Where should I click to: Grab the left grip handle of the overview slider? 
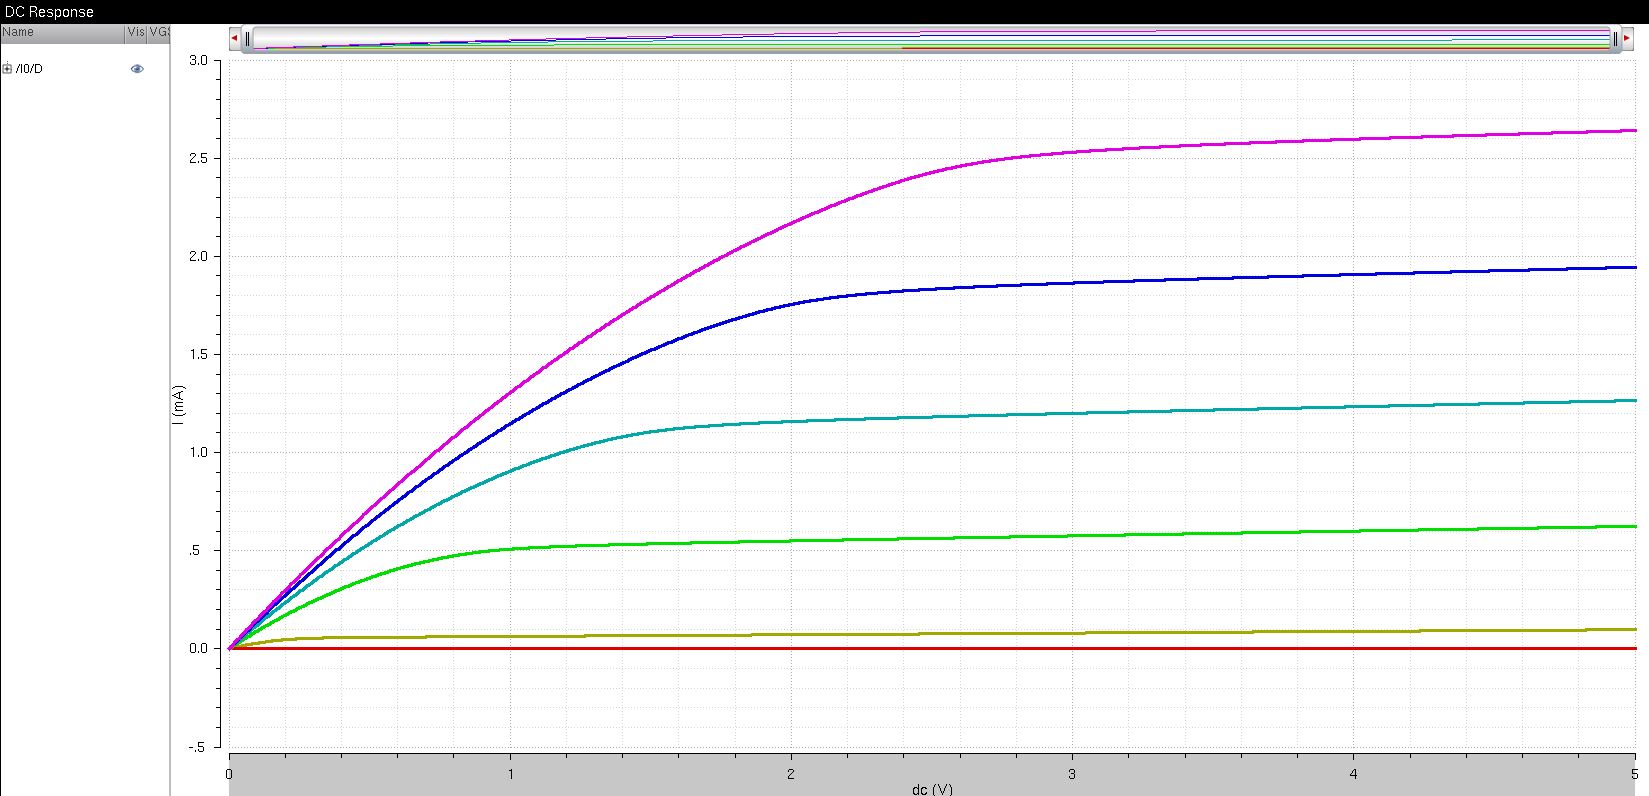tap(248, 39)
